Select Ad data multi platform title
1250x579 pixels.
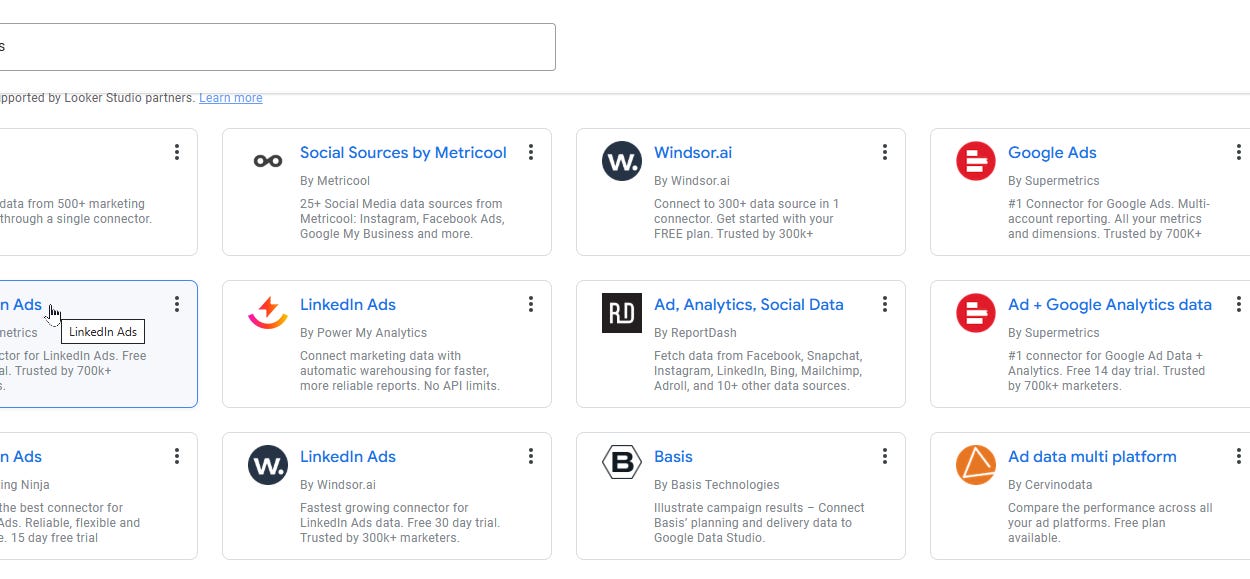click(x=1092, y=457)
